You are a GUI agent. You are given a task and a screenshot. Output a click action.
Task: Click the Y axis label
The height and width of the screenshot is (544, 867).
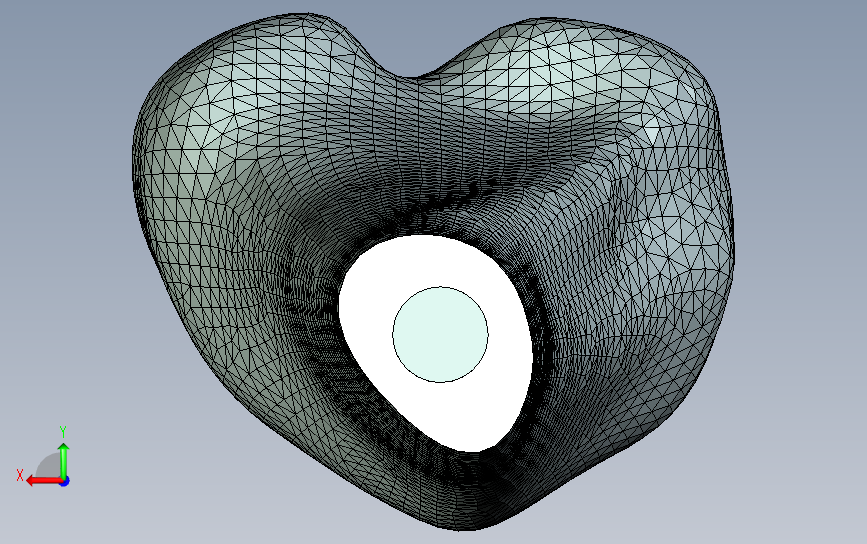click(x=63, y=431)
